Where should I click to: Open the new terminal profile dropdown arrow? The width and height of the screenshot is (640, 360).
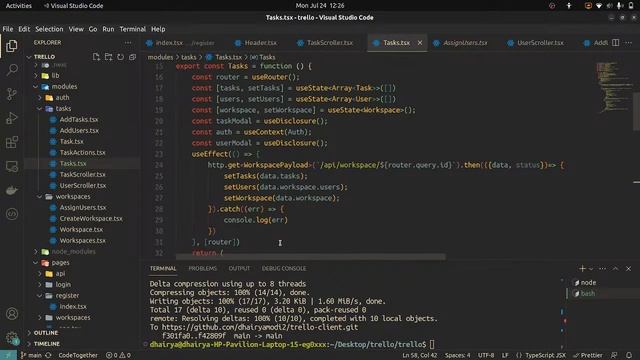click(x=591, y=269)
